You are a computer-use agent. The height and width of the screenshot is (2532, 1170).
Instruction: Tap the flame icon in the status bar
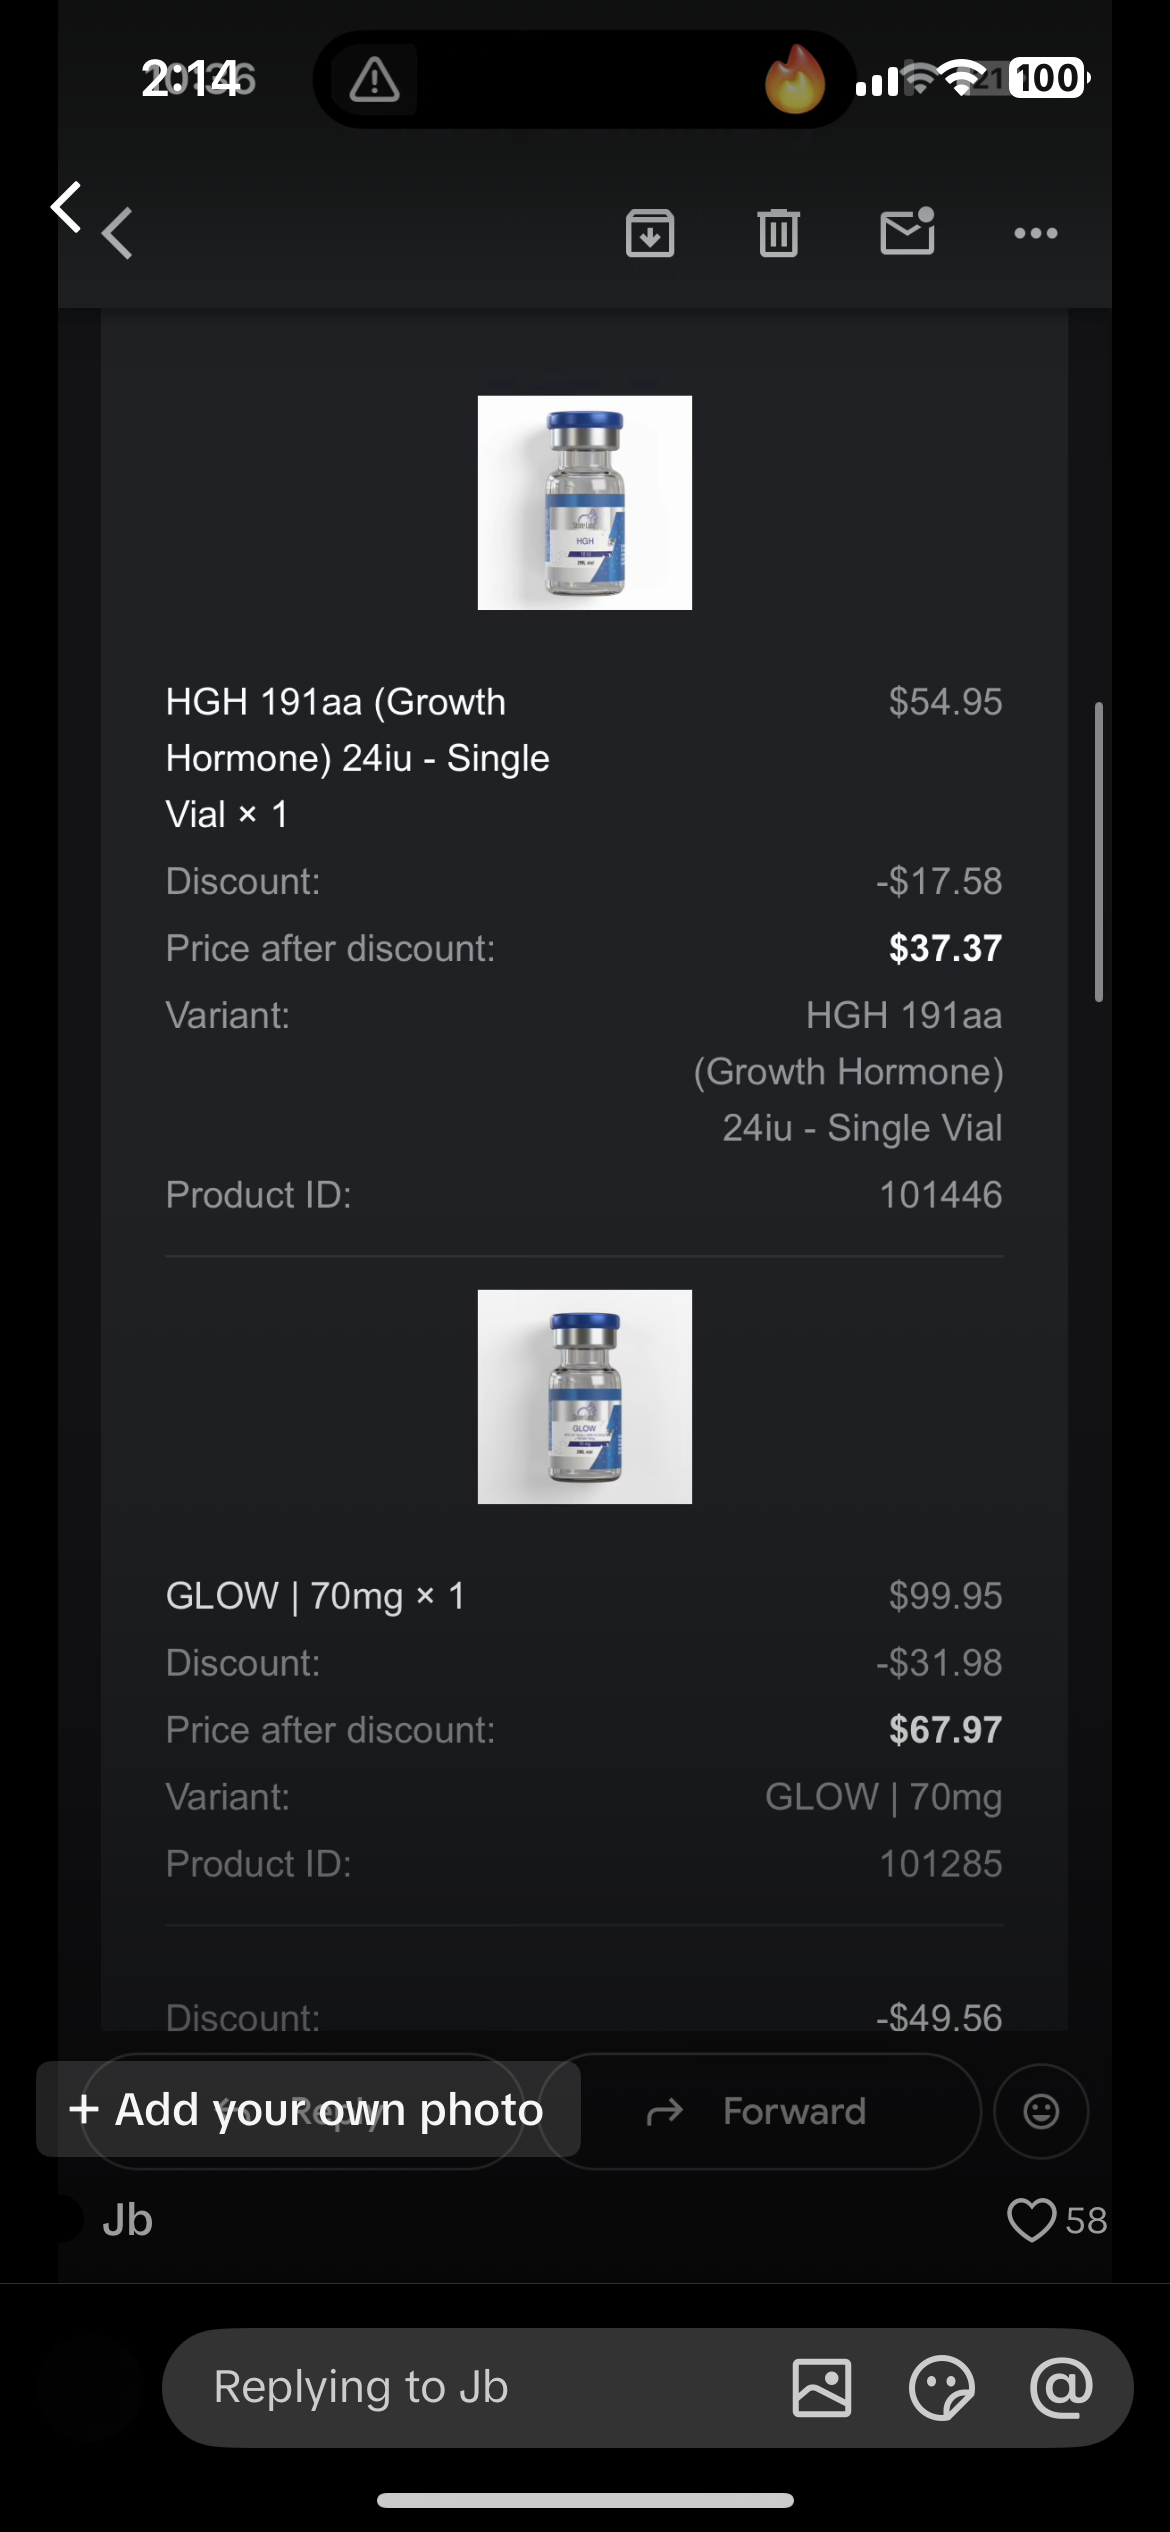[x=795, y=80]
